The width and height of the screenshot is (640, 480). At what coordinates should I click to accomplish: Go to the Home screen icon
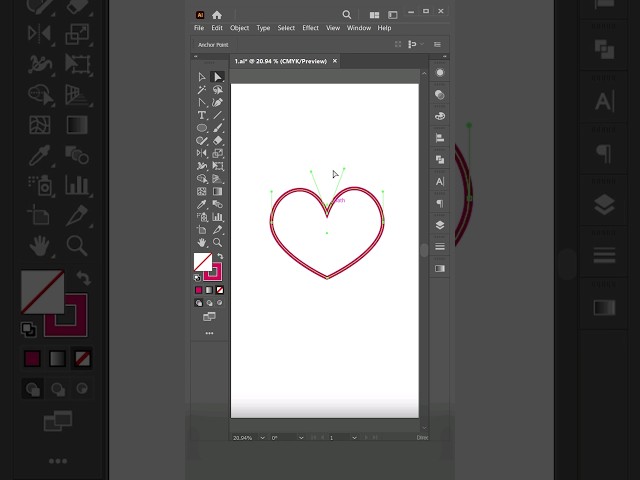coord(217,15)
